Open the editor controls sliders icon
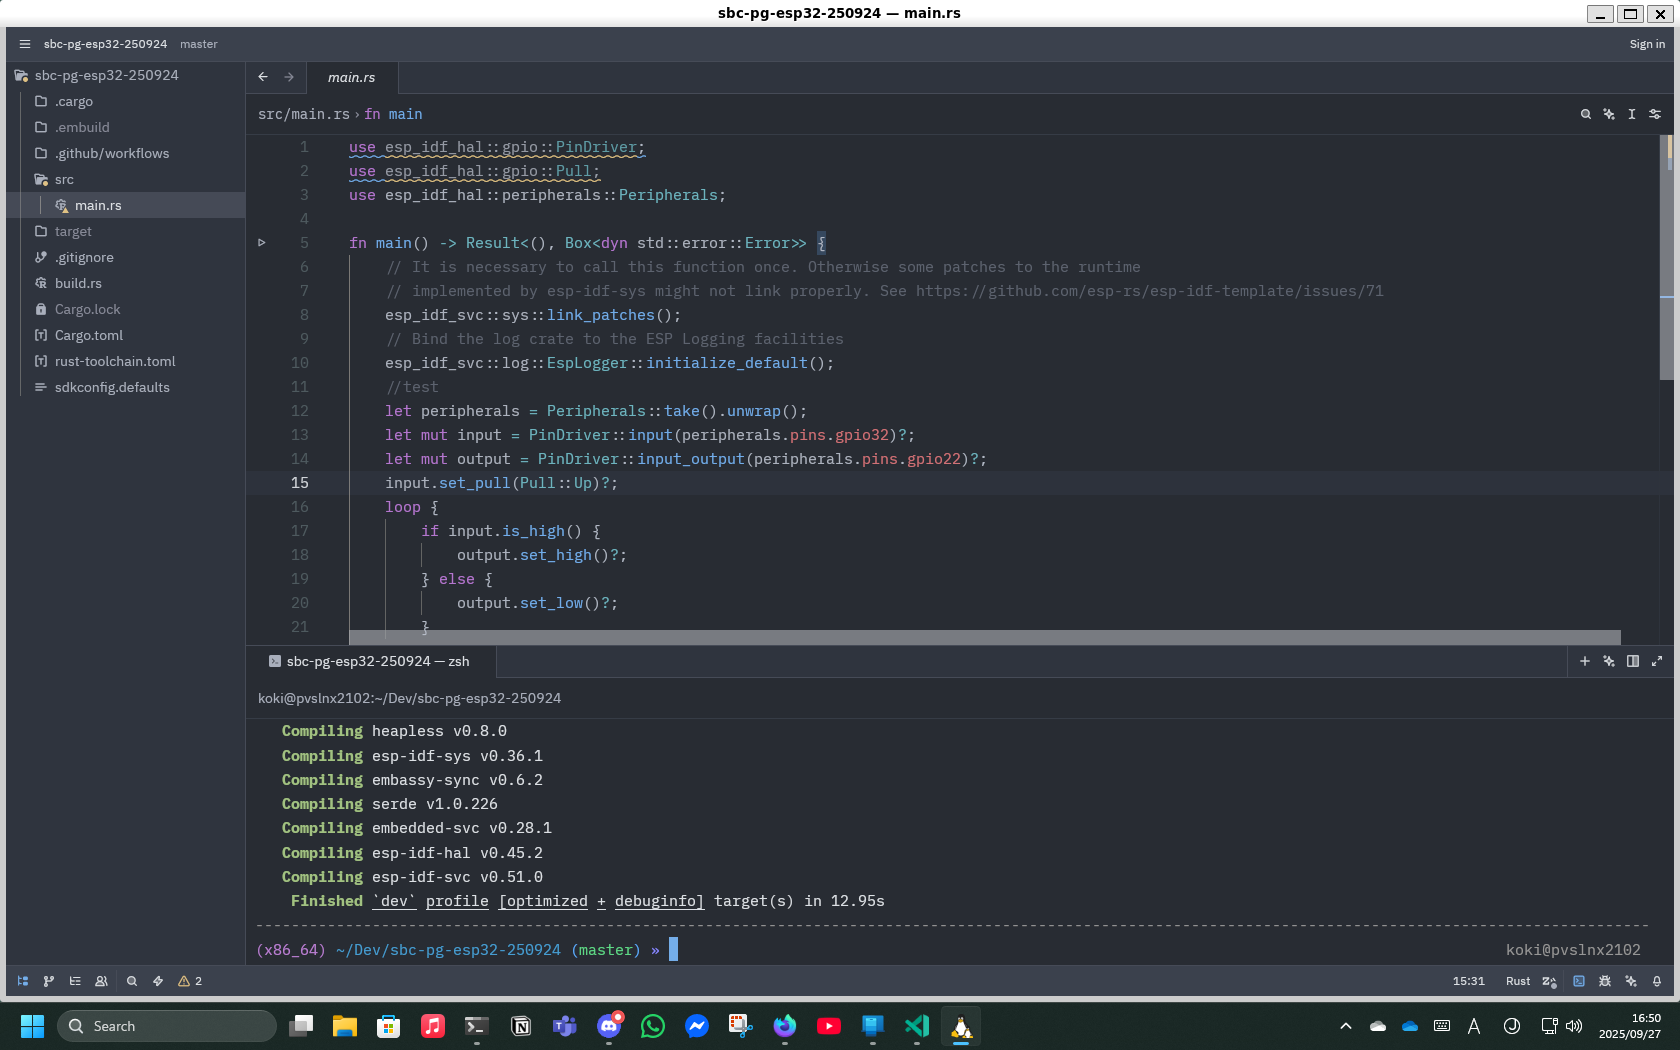This screenshot has height=1050, width=1680. pyautogui.click(x=1655, y=114)
